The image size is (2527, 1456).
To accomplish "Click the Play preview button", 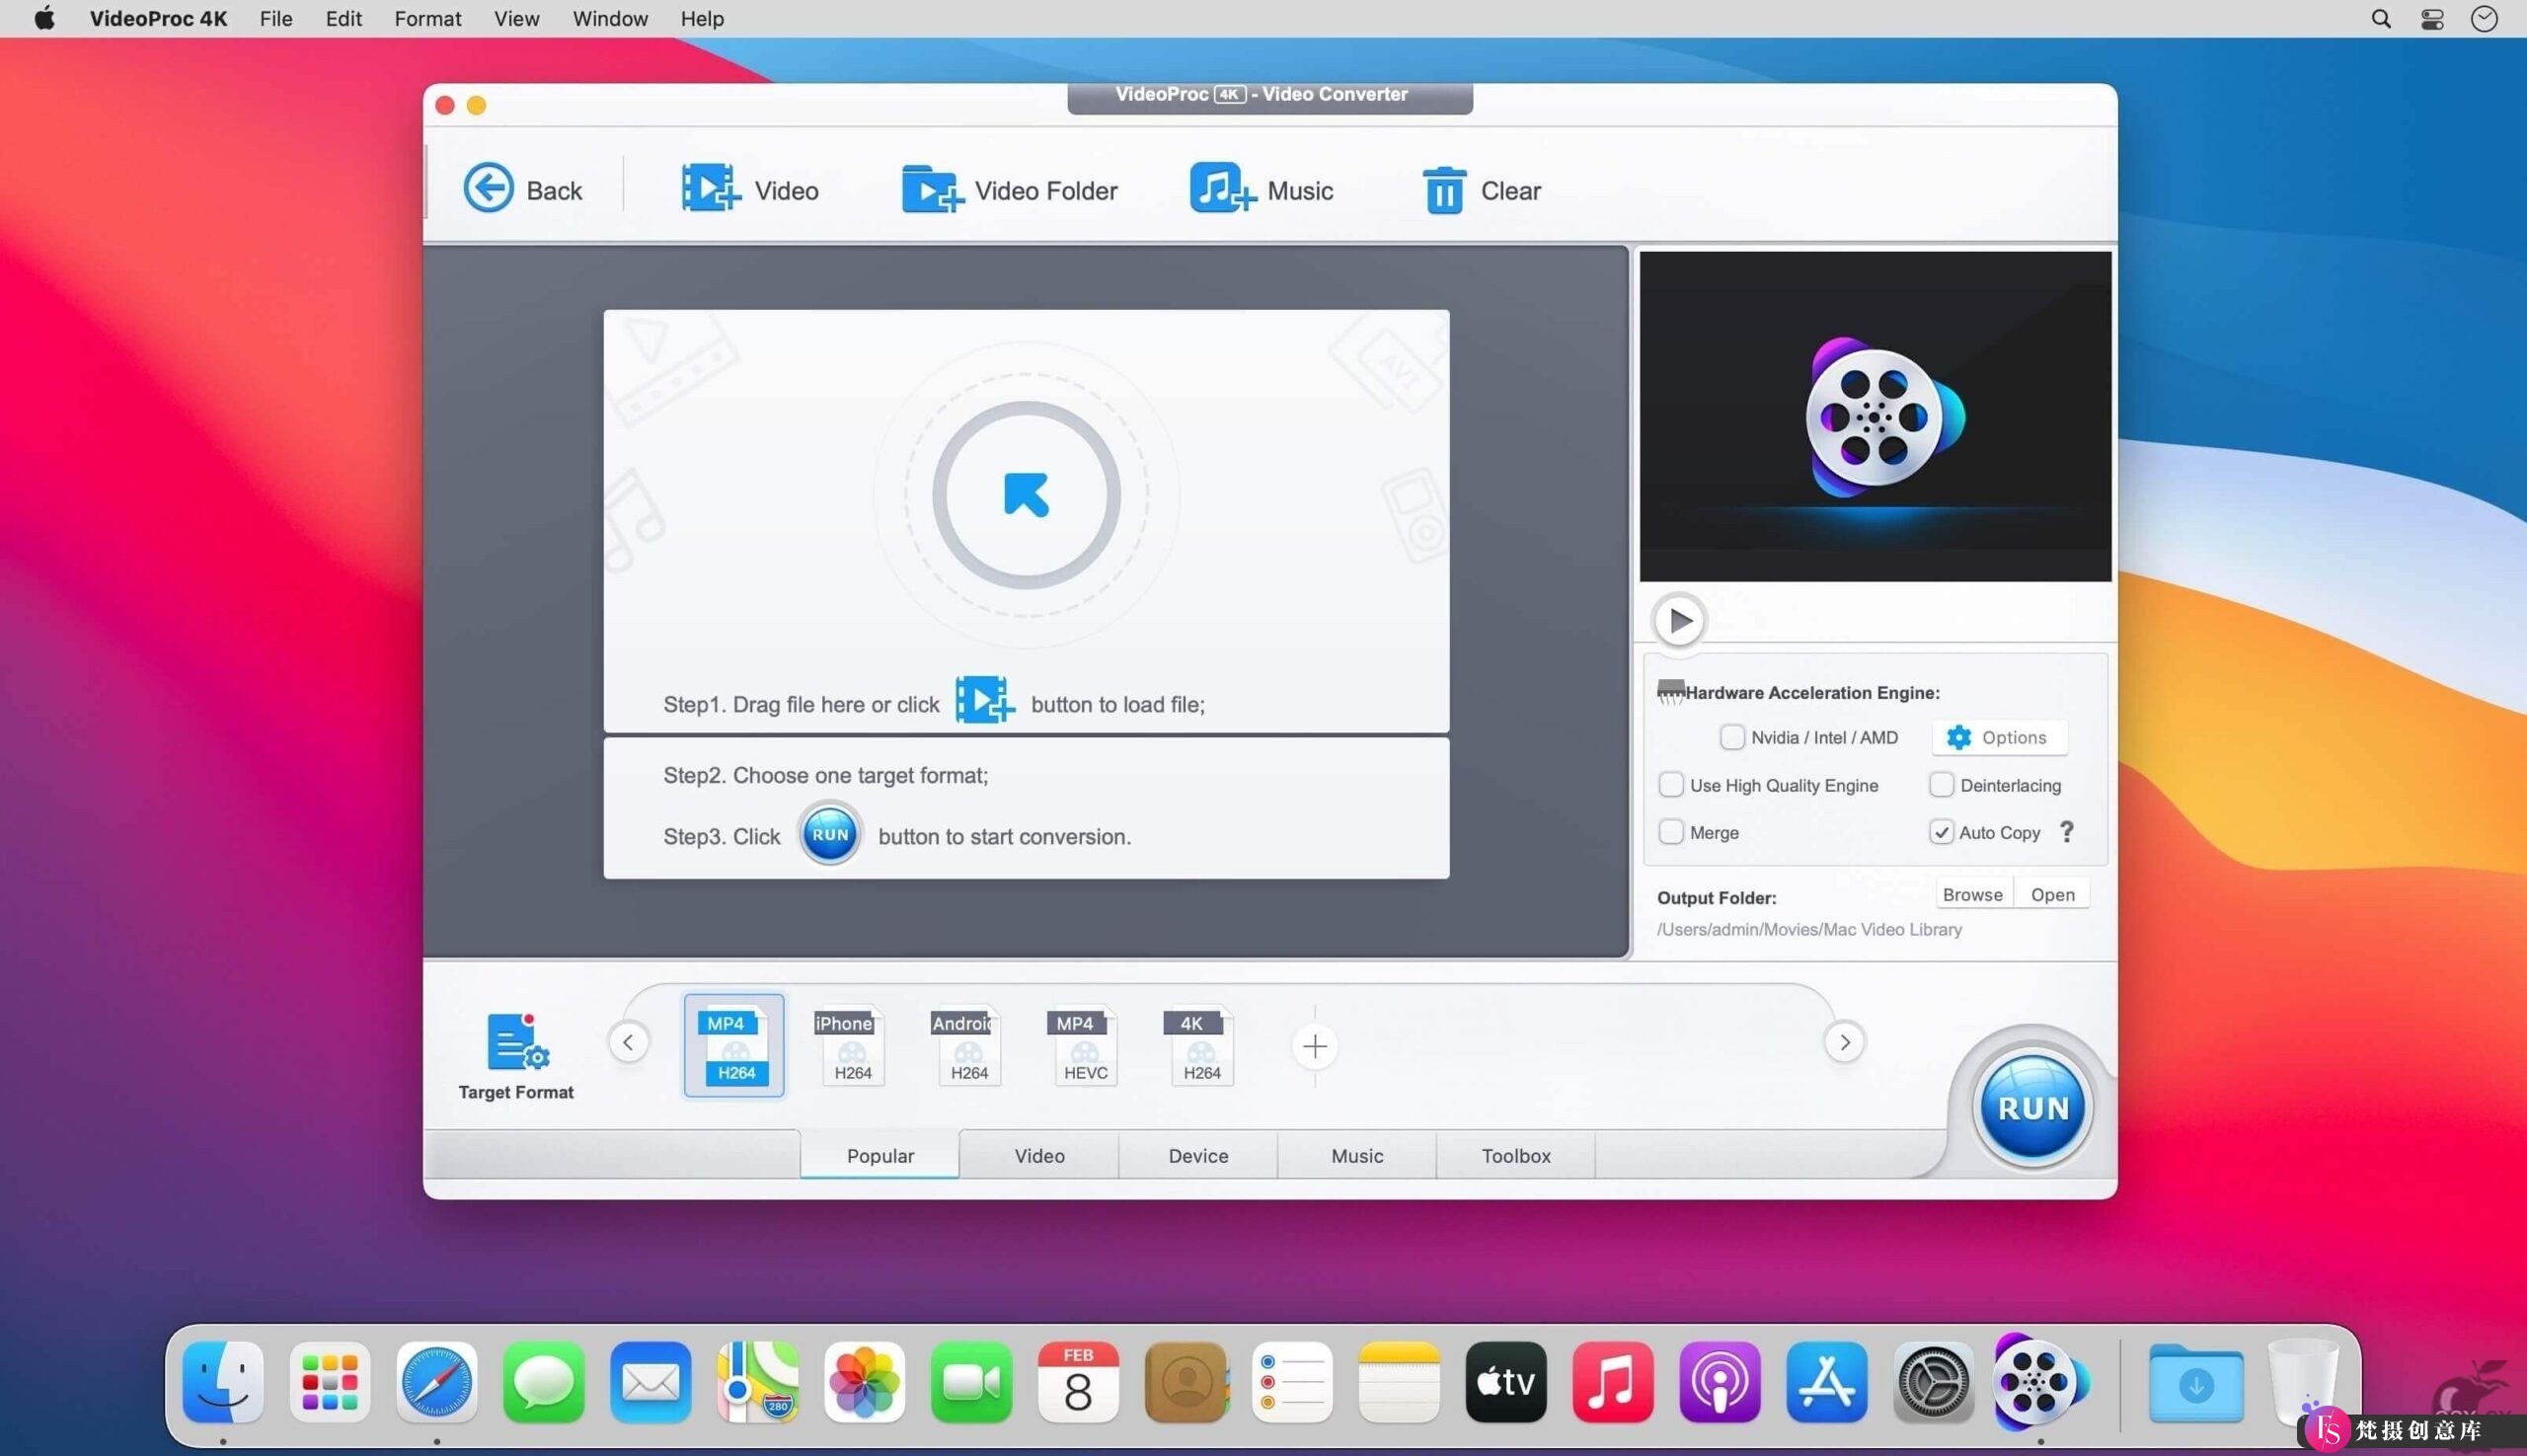I will [1676, 620].
